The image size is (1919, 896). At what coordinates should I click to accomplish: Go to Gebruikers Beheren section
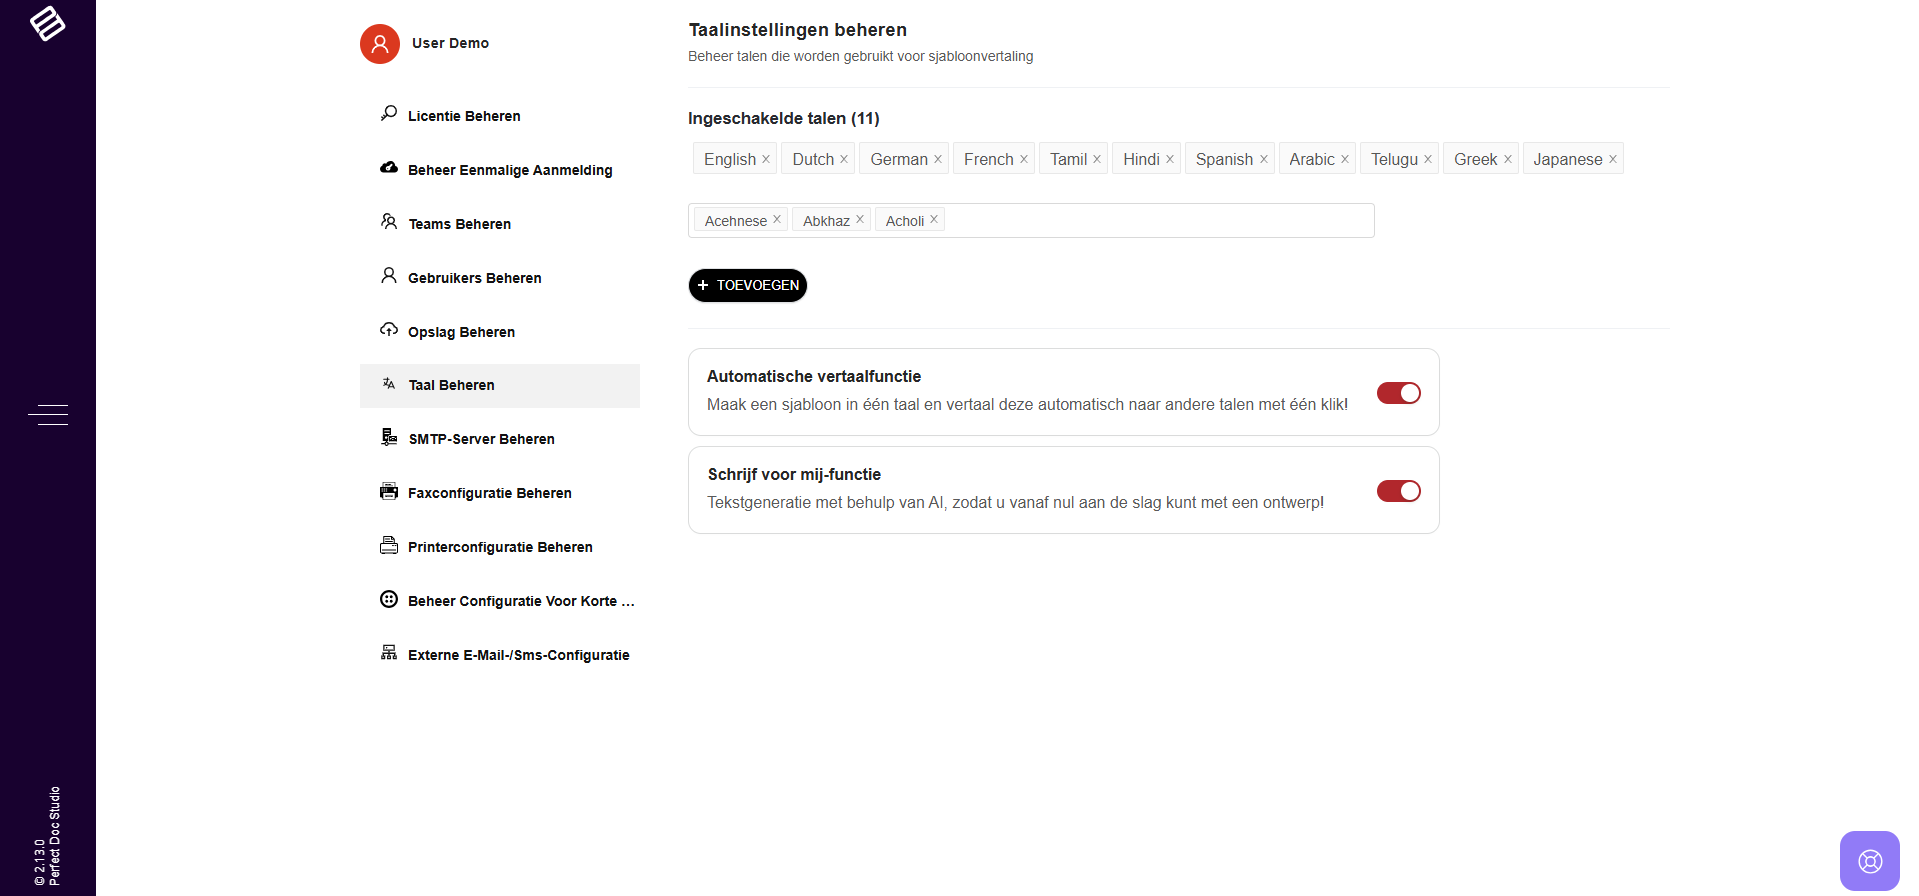coord(474,278)
